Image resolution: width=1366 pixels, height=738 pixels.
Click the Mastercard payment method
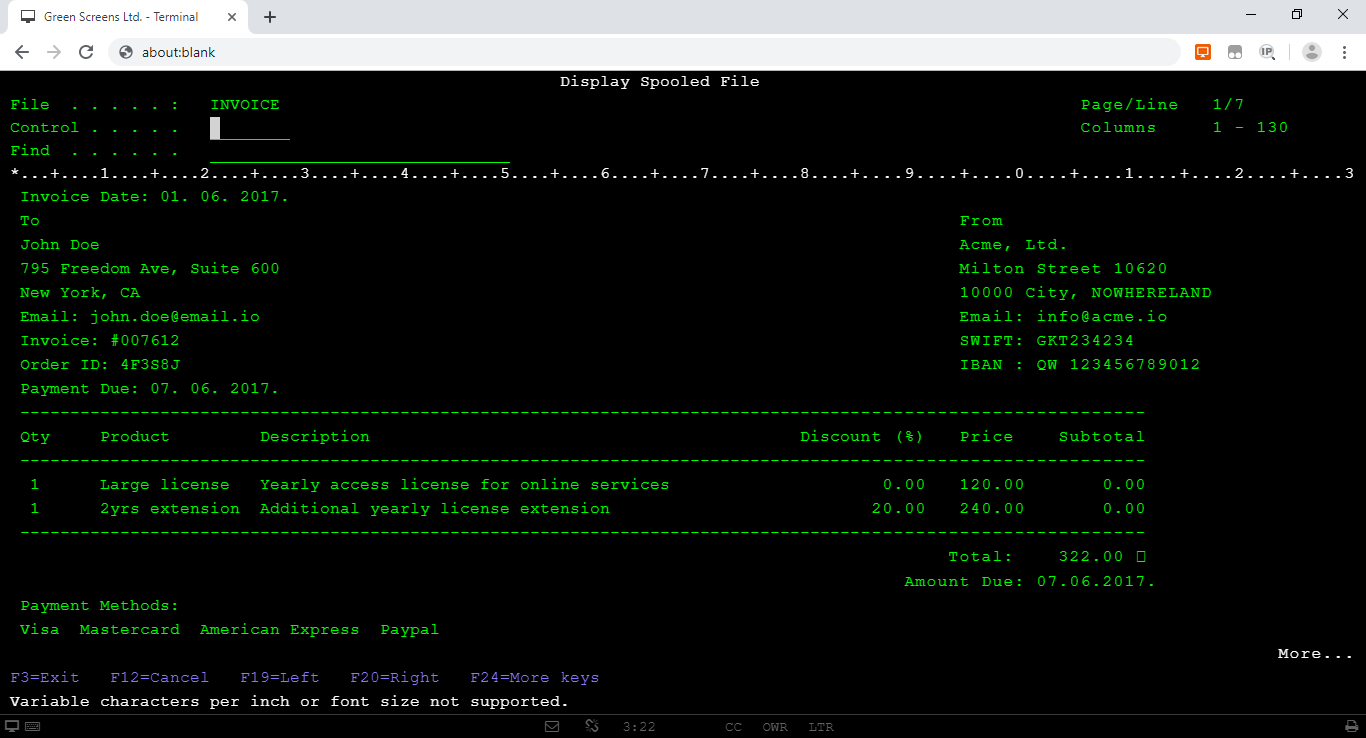pos(130,630)
